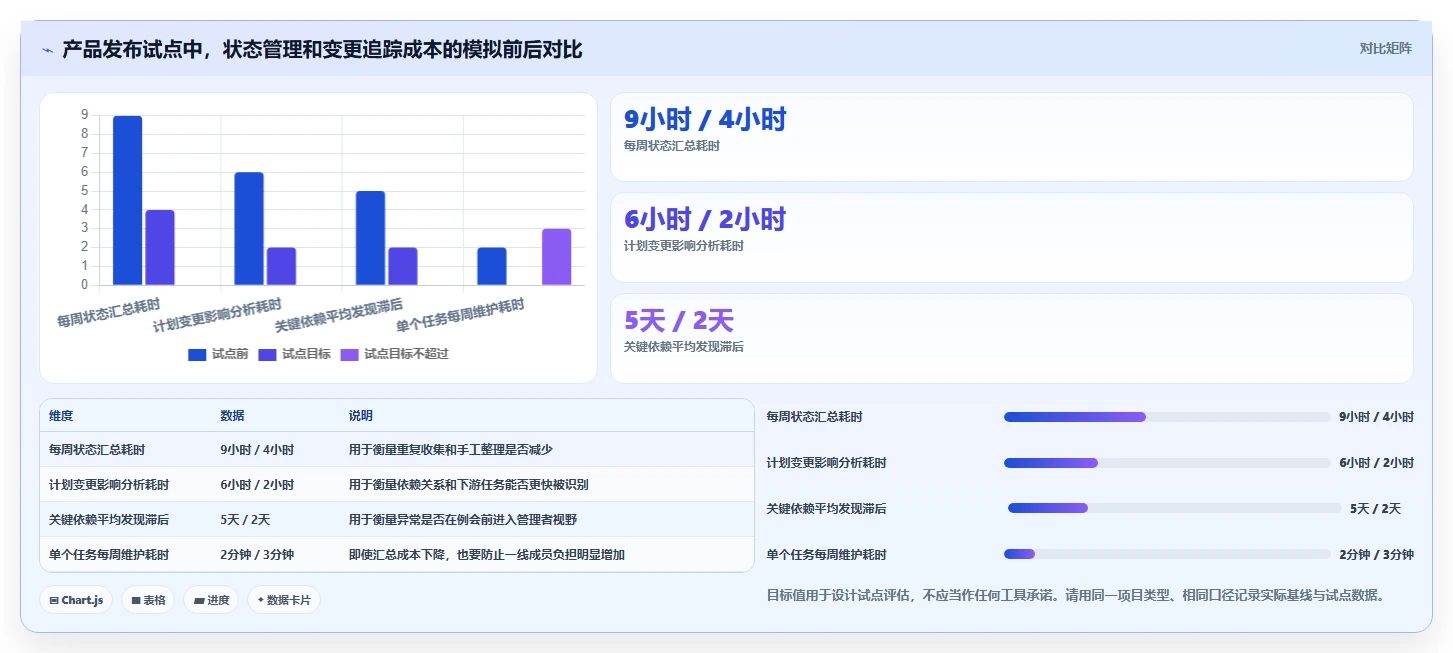The width and height of the screenshot is (1453, 653).
Task: Click table value 5天 / 2天
Action: coord(245,520)
